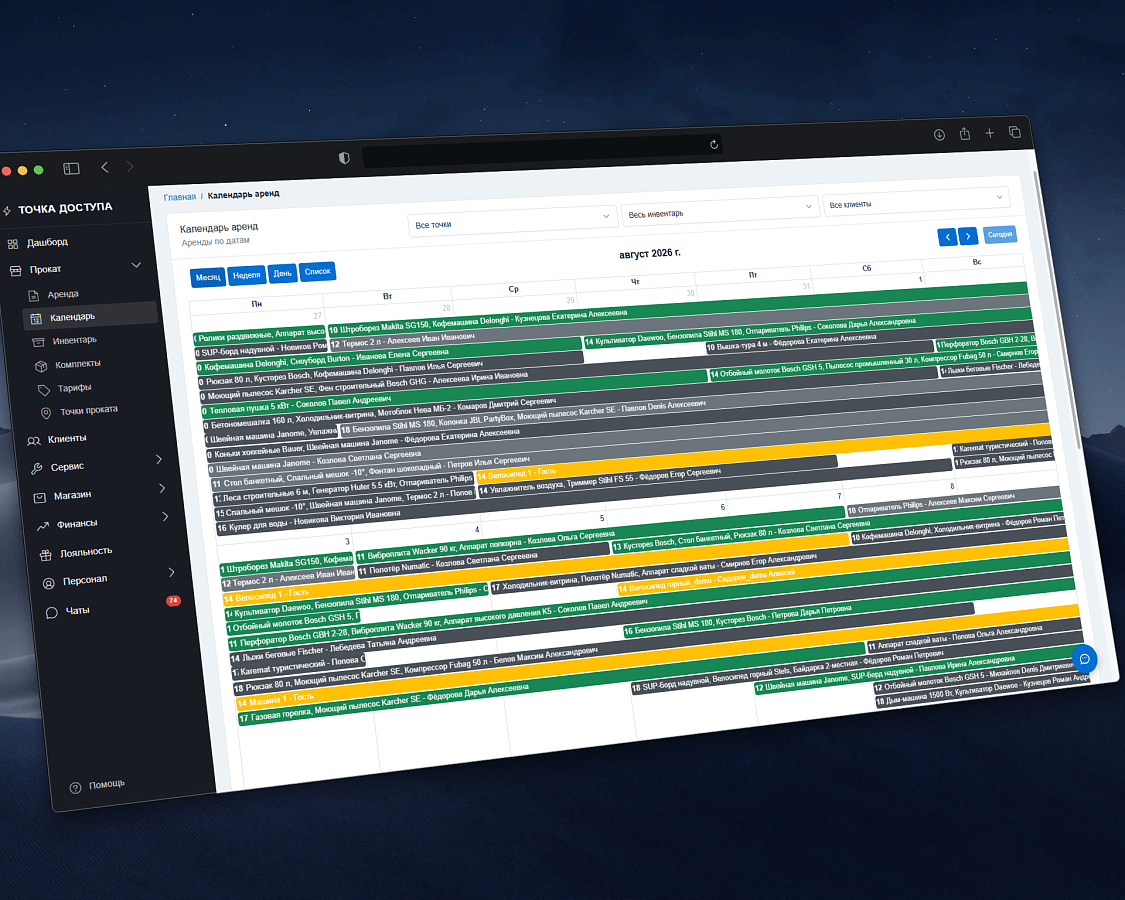Click the Инвентарь box icon
This screenshot has width=1125, height=900.
click(39, 342)
